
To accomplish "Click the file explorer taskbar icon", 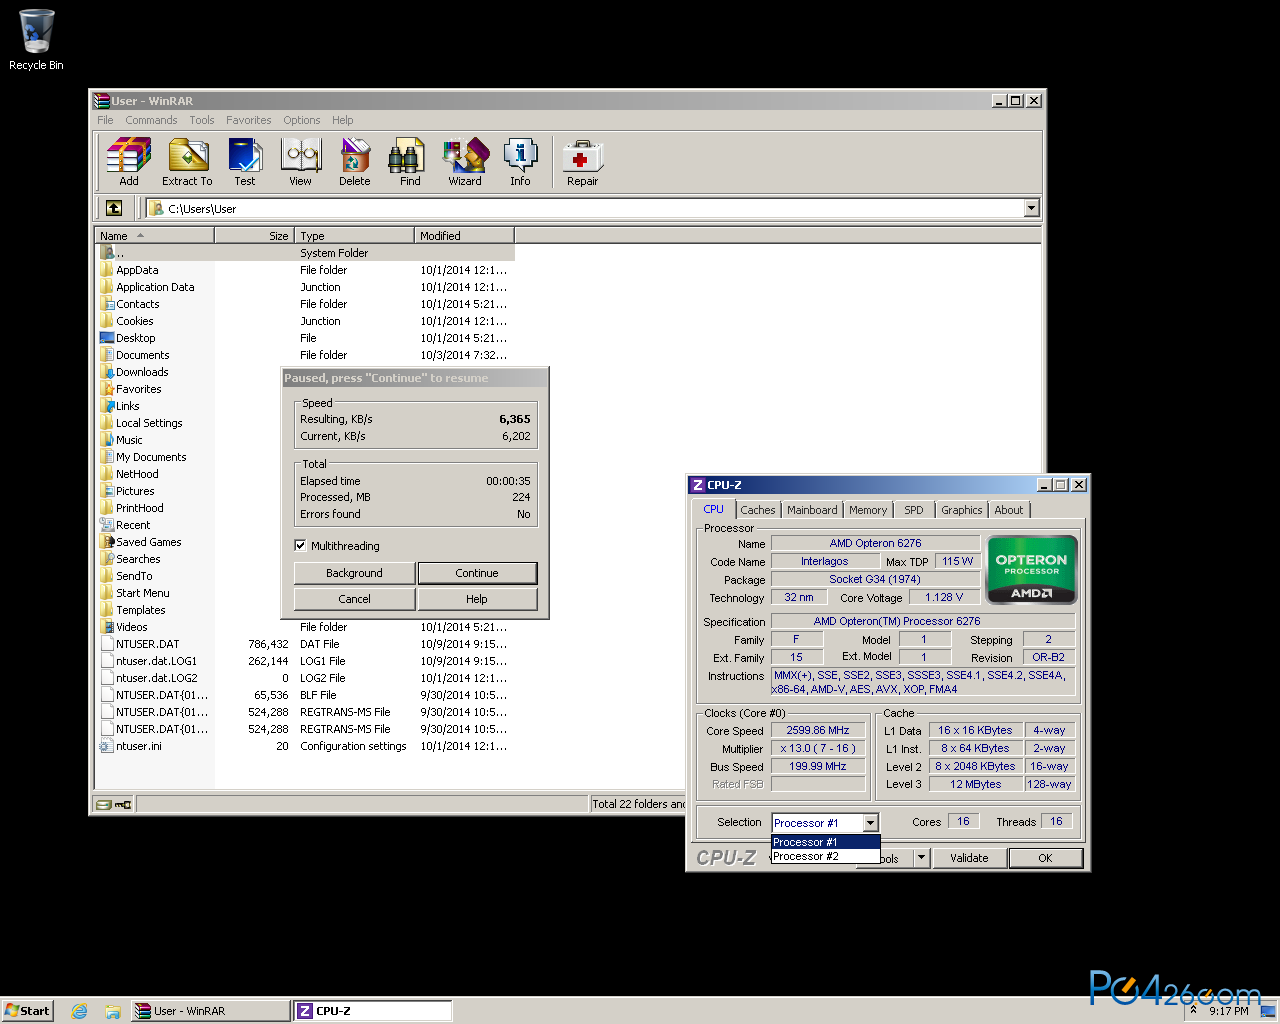I will [x=113, y=1011].
